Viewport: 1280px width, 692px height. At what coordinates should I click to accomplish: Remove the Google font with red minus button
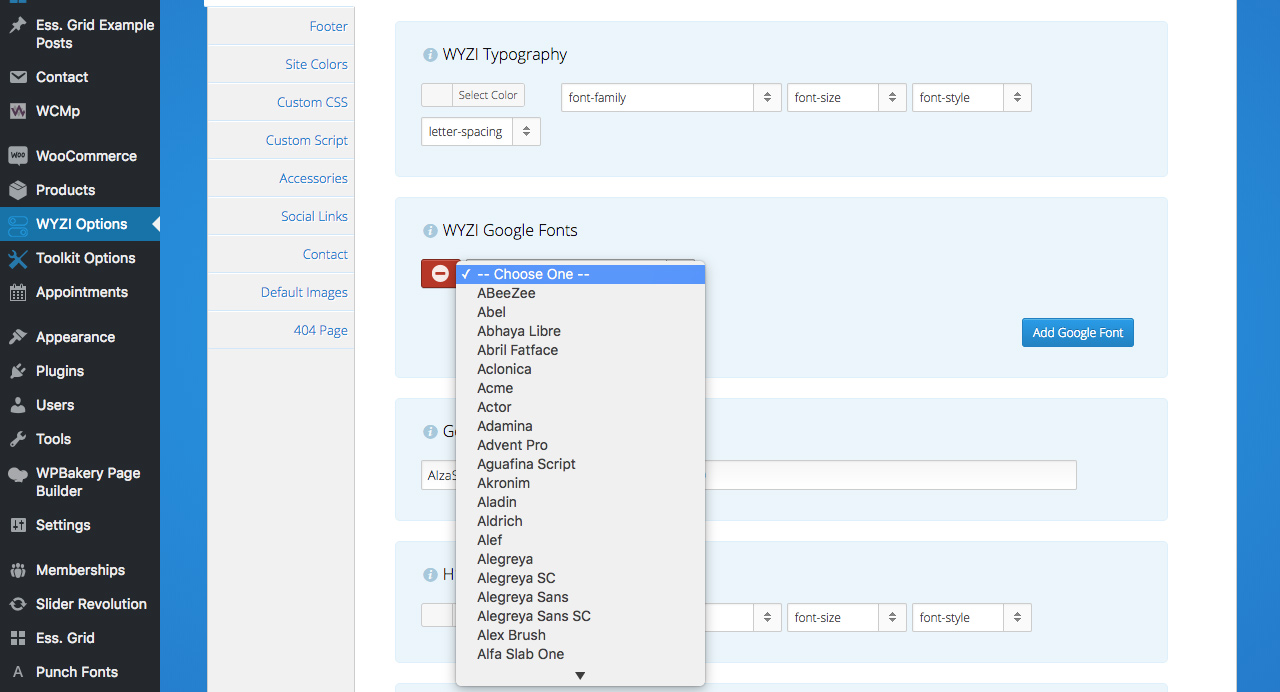[x=439, y=273]
